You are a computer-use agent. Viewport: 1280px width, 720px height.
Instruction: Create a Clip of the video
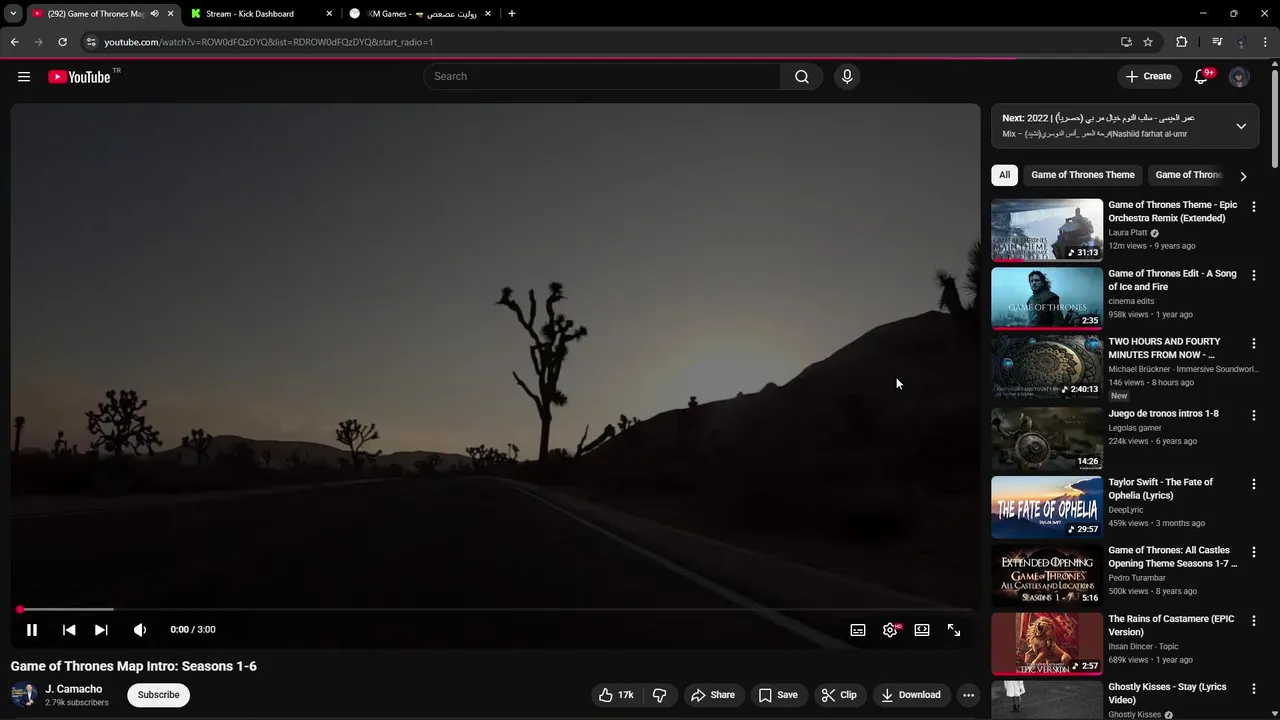839,695
